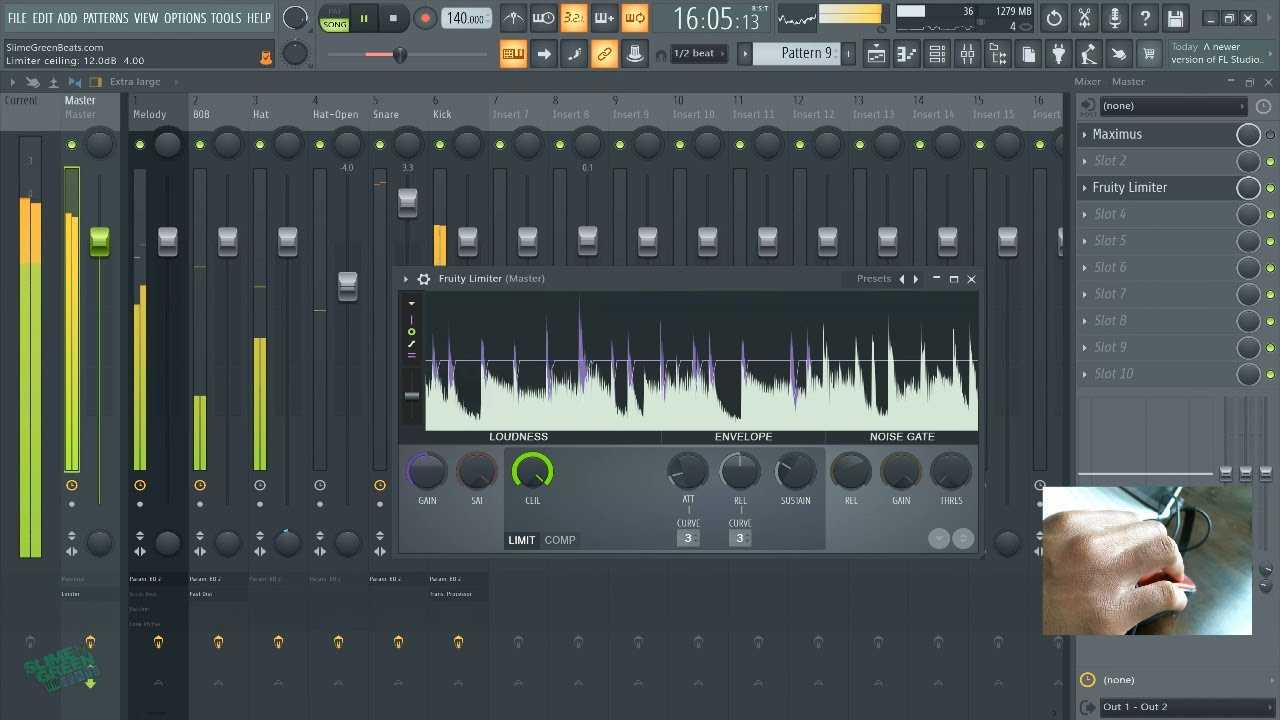Open Fruity Limiter display options dropdown arrow
This screenshot has height=720, width=1280.
pyautogui.click(x=411, y=303)
